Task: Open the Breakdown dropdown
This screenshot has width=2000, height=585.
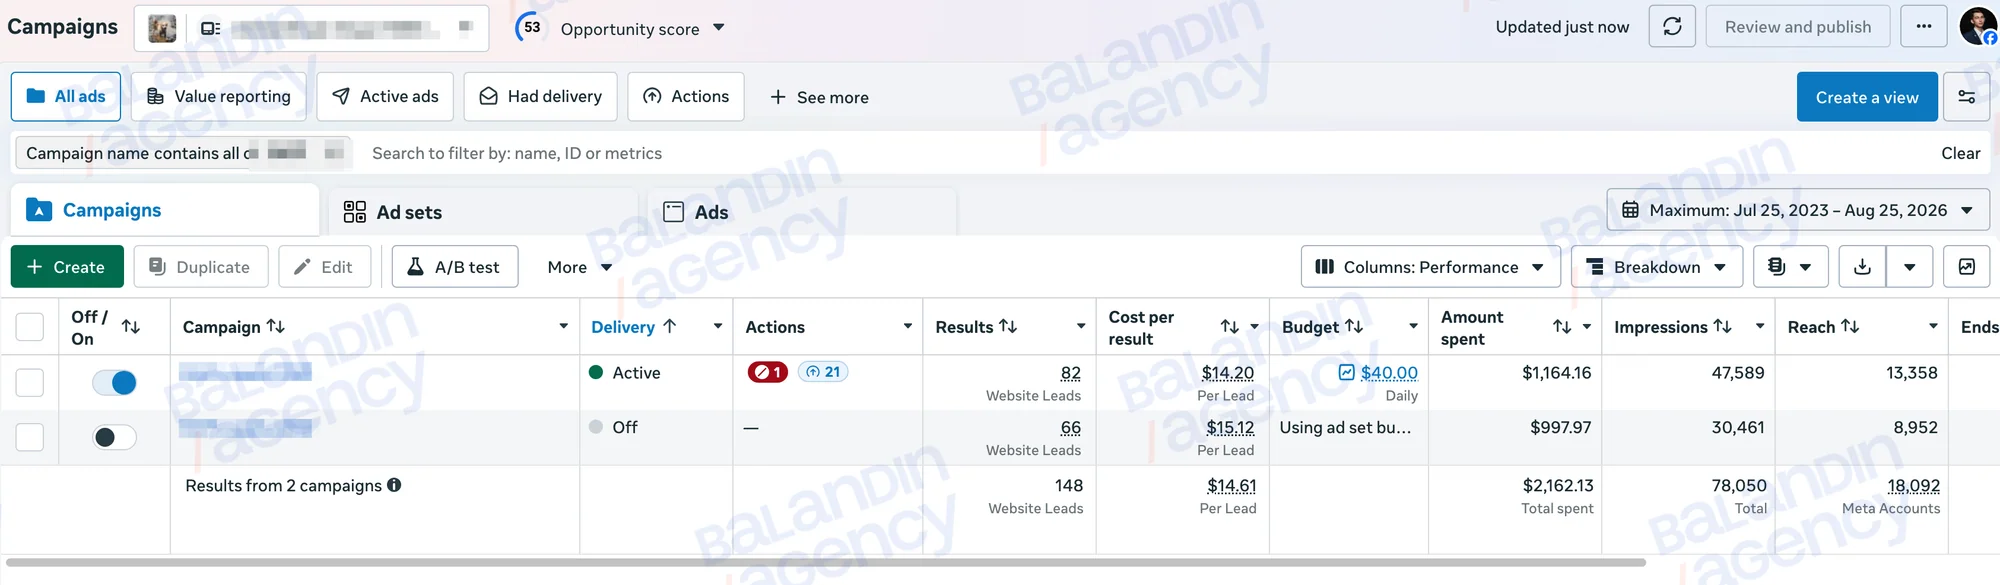Action: pyautogui.click(x=1657, y=267)
